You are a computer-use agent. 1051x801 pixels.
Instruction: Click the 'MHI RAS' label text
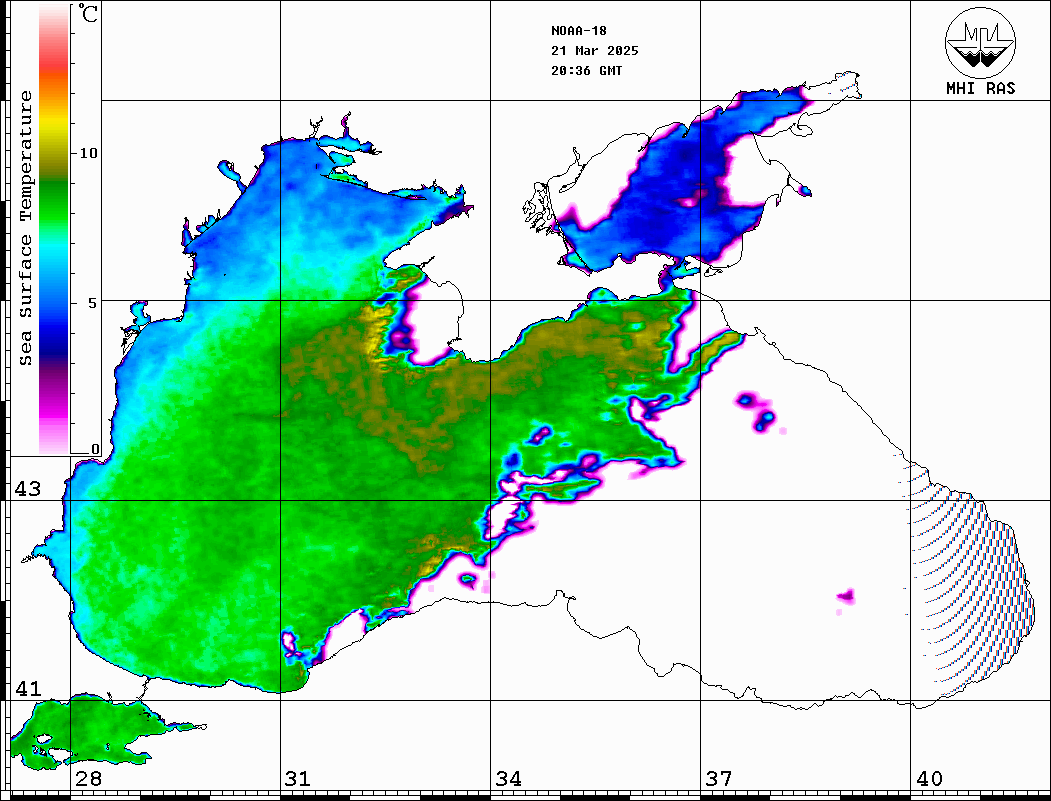(x=981, y=88)
